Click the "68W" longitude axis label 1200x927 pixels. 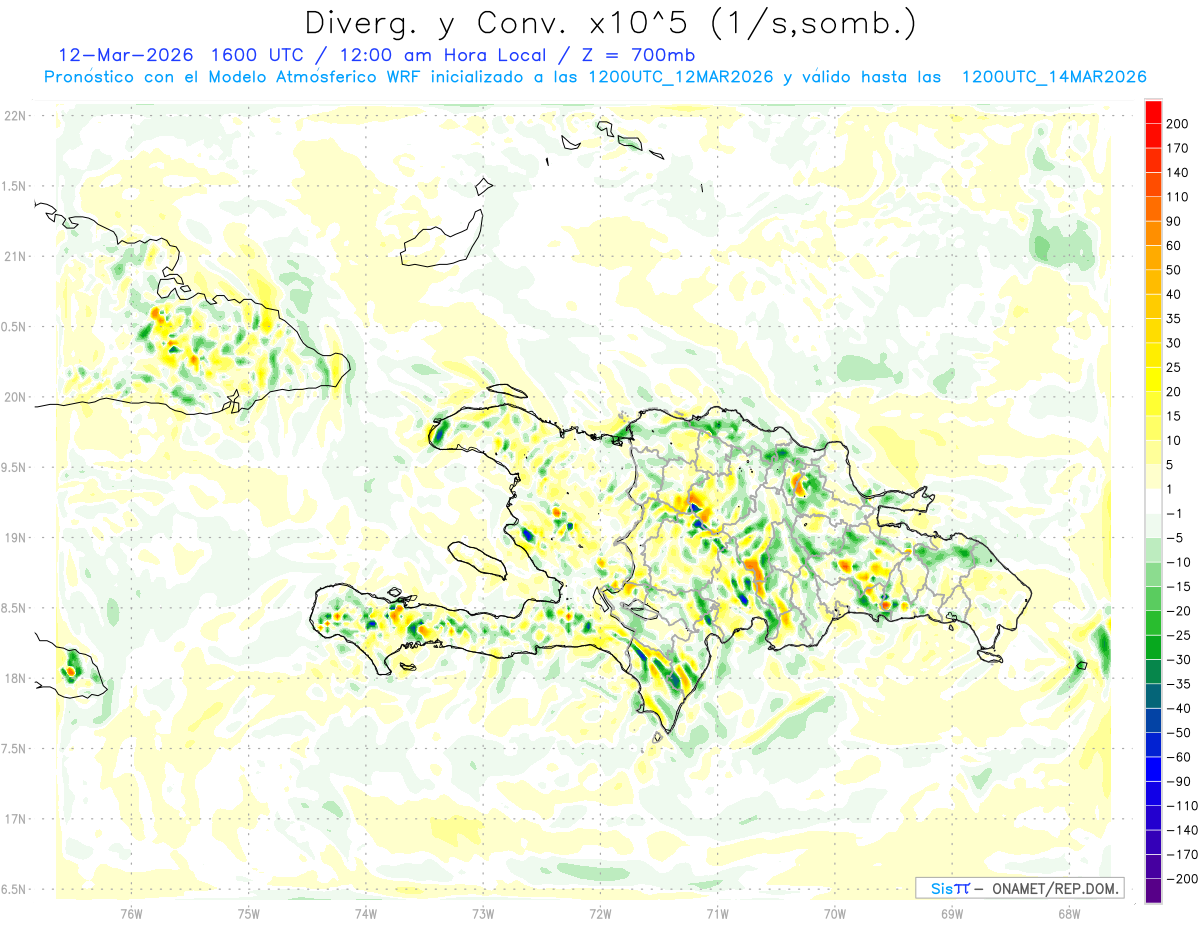coord(1068,912)
